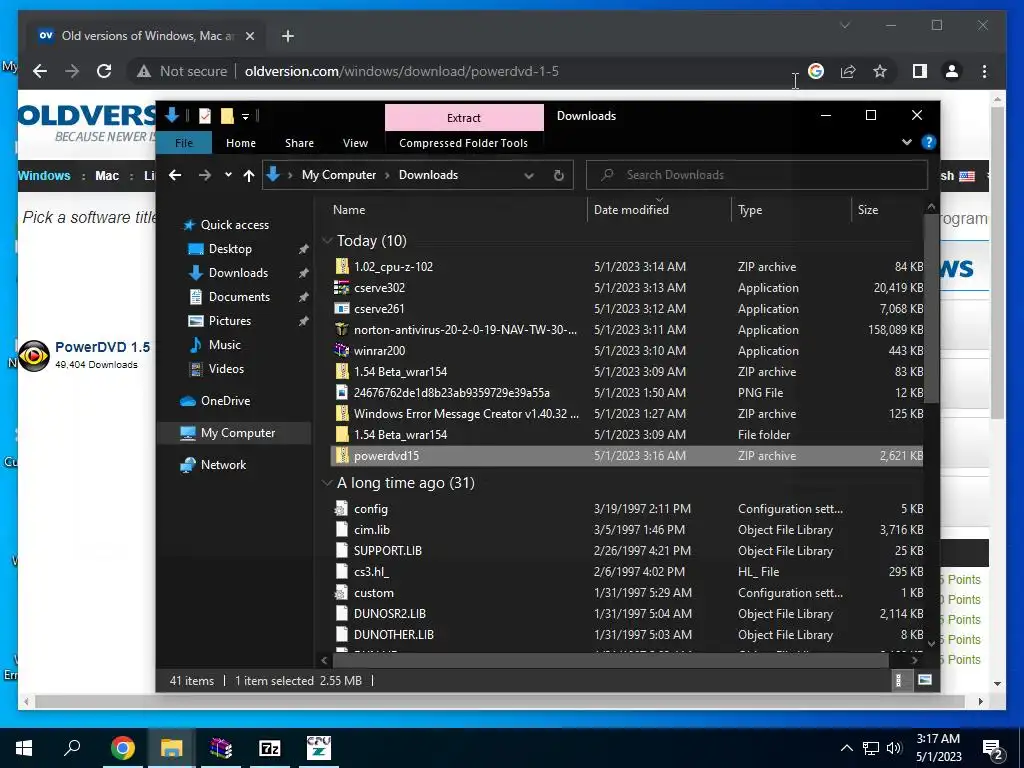The height and width of the screenshot is (768, 1024).
Task: Click My Computer in the breadcrumb path
Action: click(338, 175)
